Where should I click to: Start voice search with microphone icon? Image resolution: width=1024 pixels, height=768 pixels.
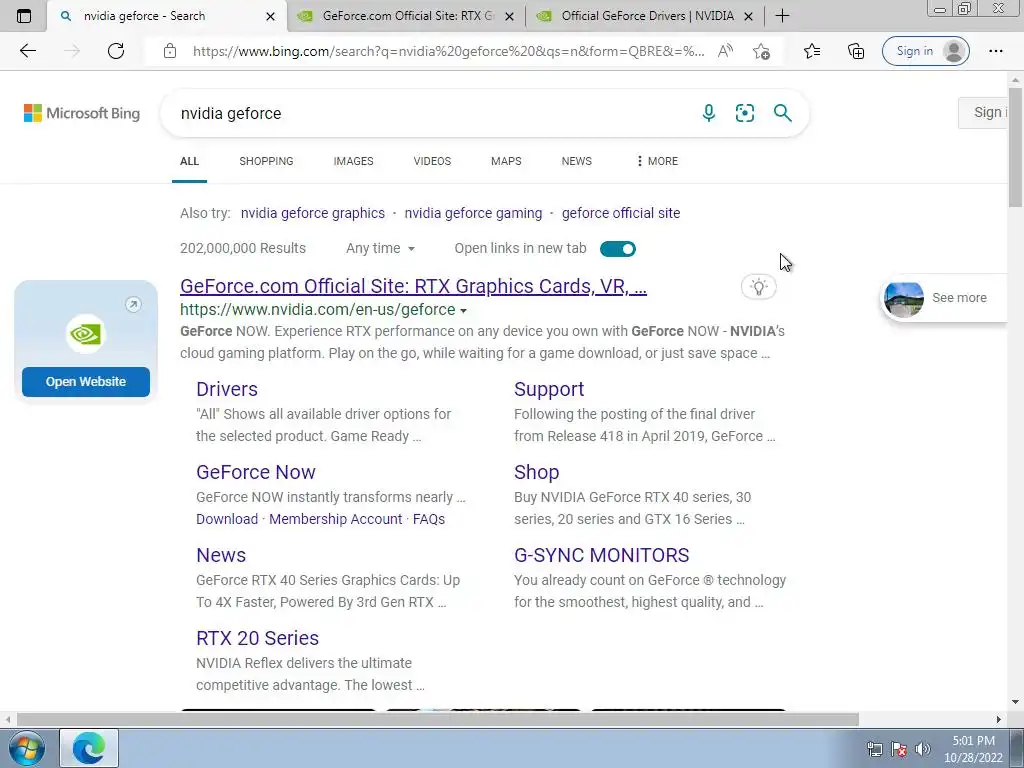click(x=709, y=113)
